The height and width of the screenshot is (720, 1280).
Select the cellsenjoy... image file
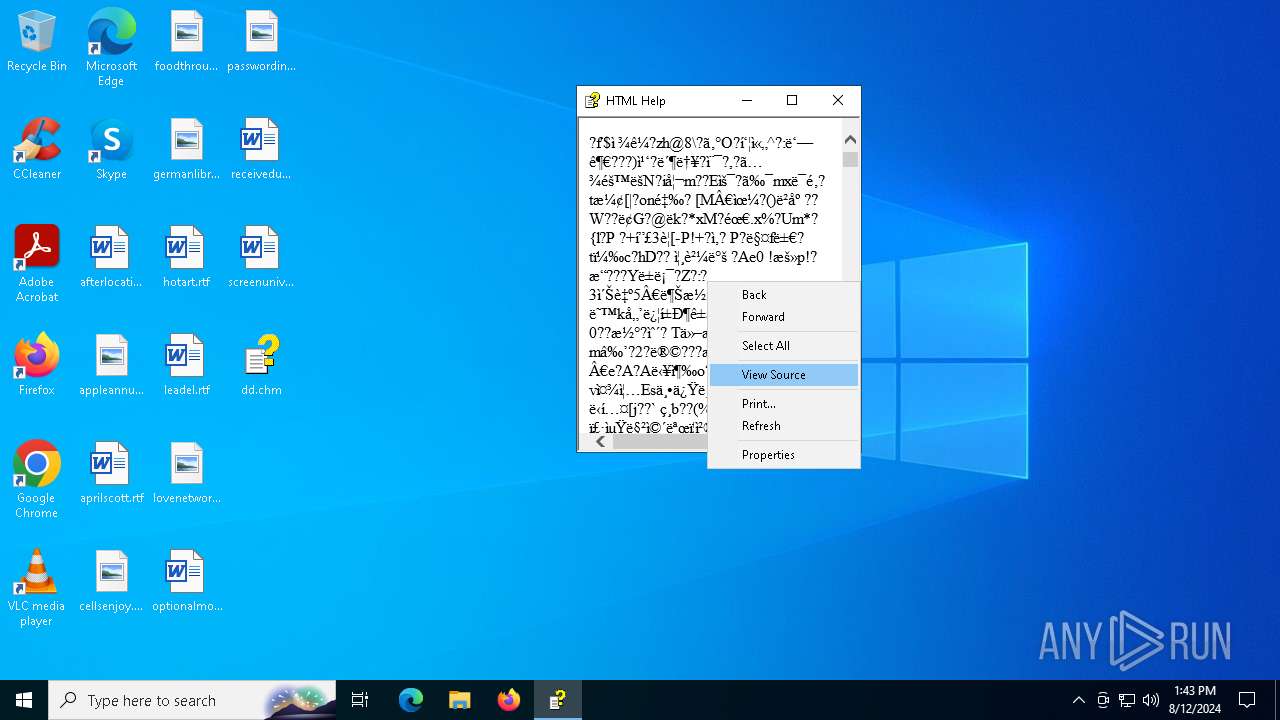111,582
